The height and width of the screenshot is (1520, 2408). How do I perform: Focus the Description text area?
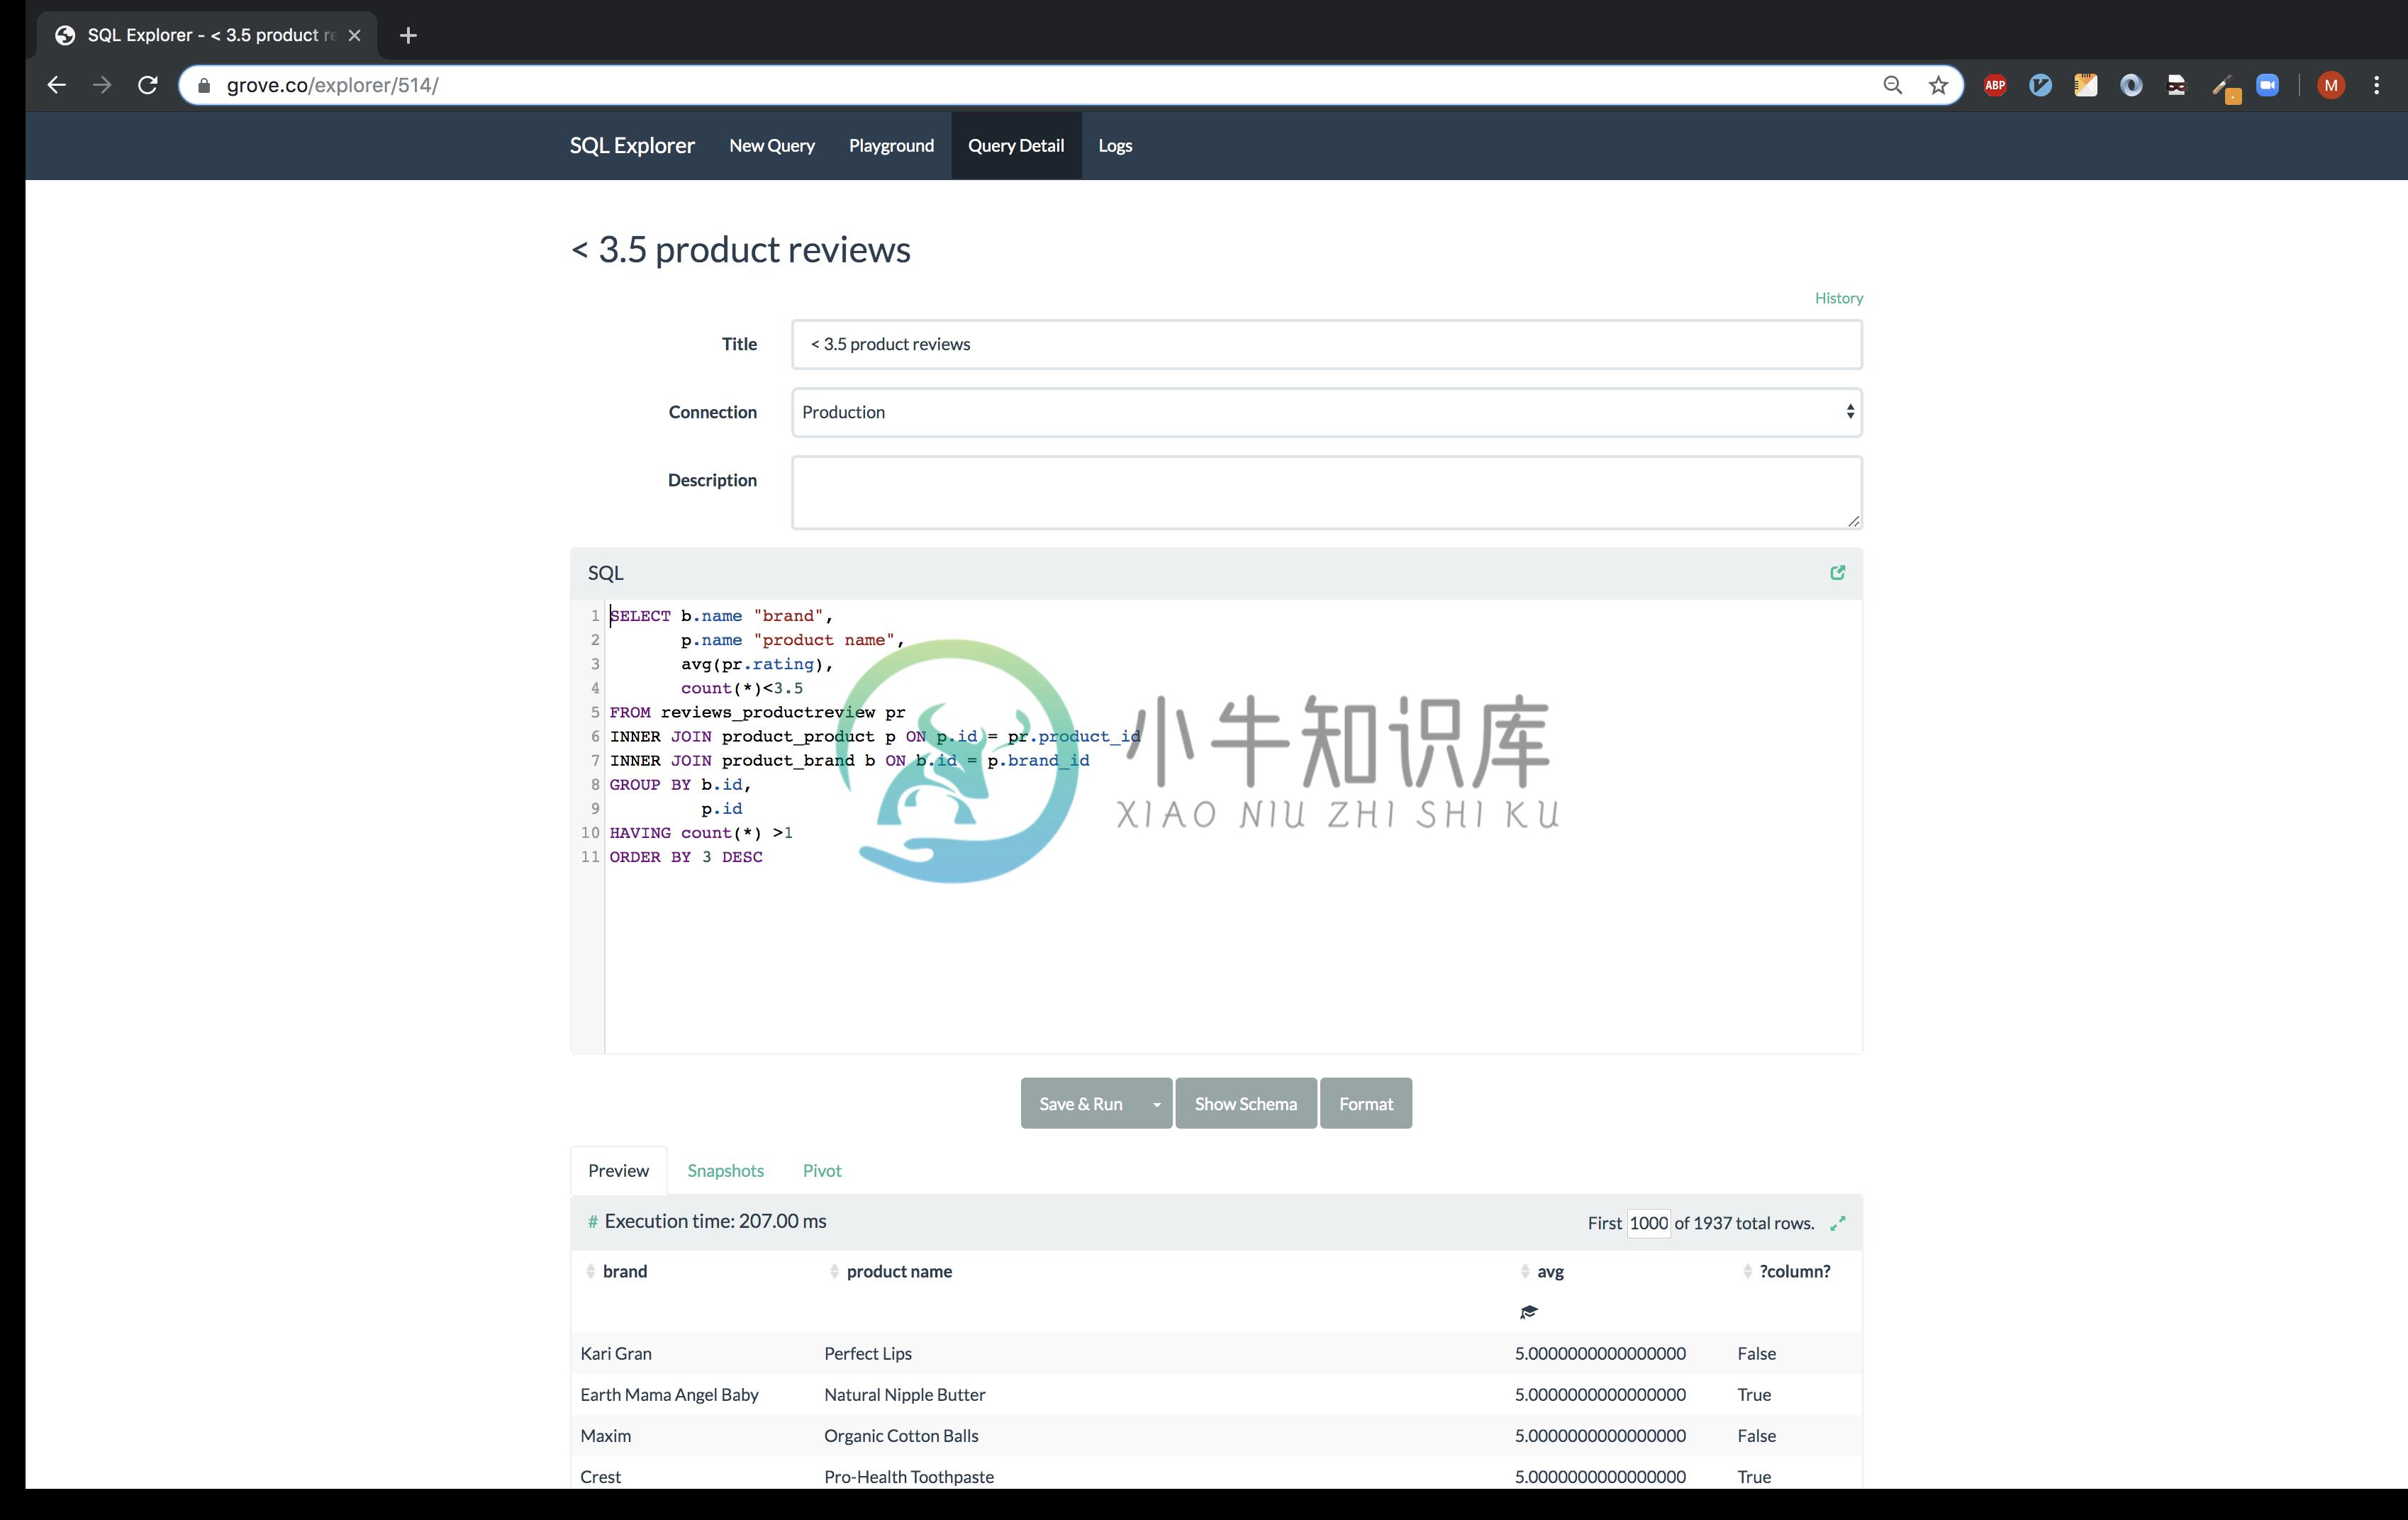pyautogui.click(x=1326, y=492)
